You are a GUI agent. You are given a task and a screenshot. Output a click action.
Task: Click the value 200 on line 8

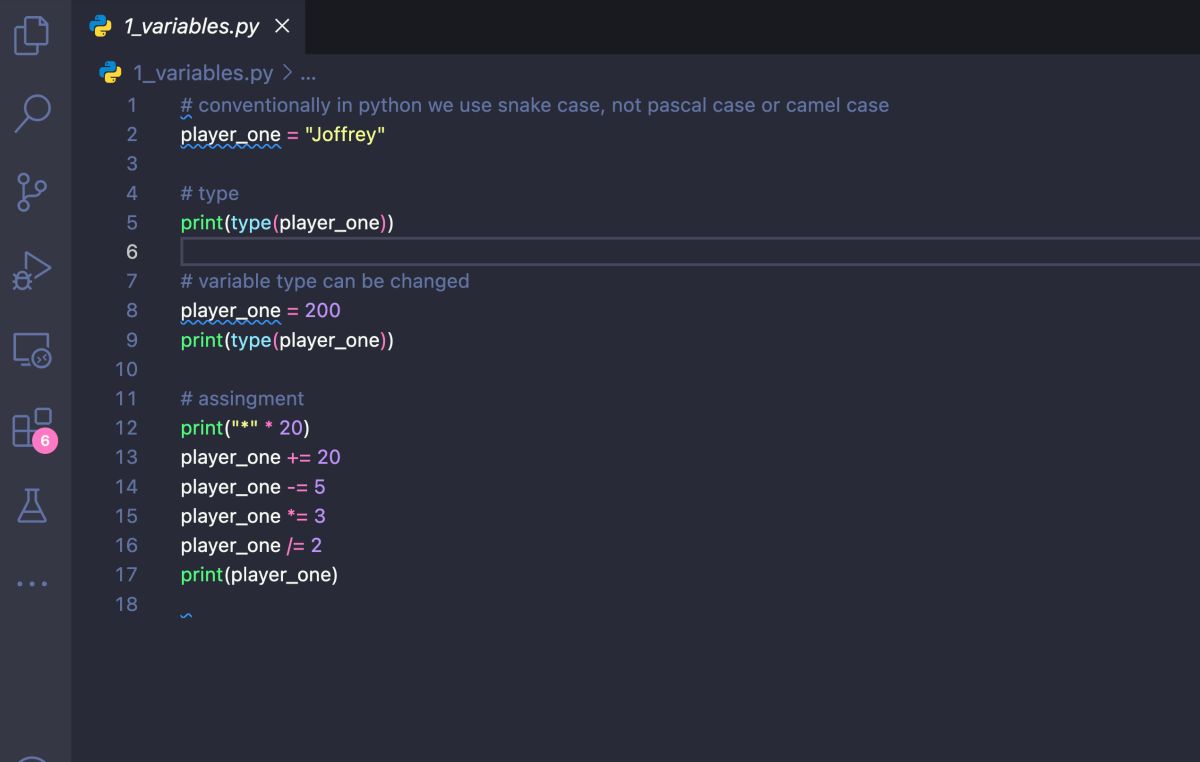tap(323, 310)
